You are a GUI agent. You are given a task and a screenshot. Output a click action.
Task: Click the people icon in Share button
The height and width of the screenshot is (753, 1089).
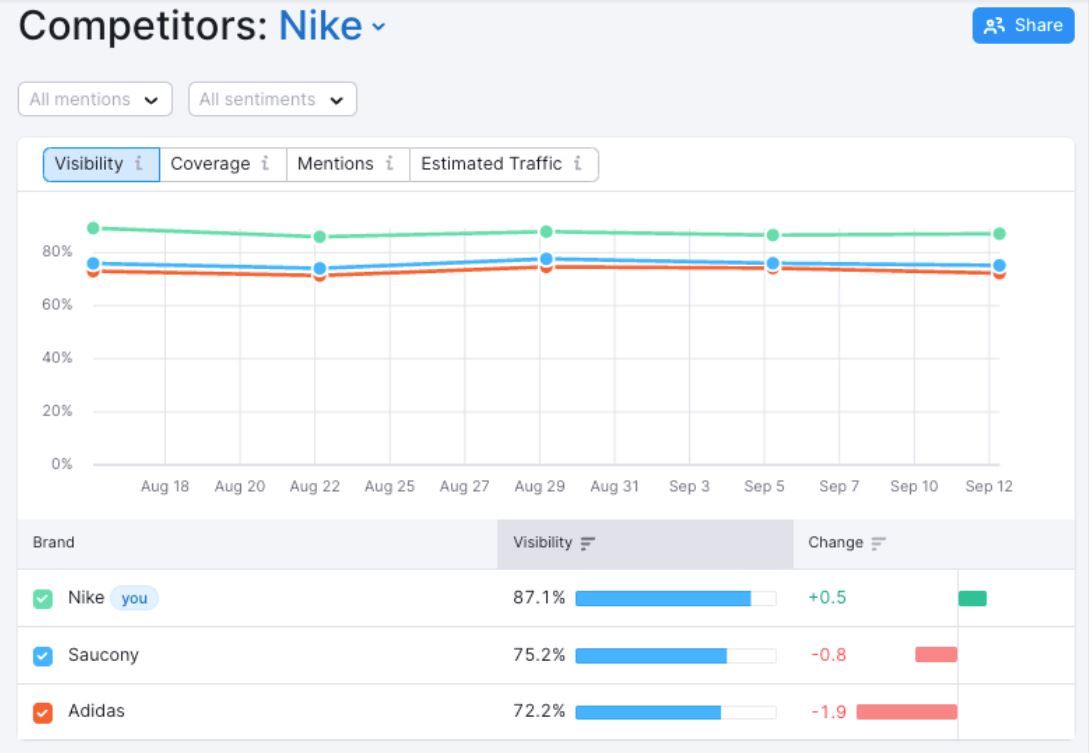click(x=995, y=26)
